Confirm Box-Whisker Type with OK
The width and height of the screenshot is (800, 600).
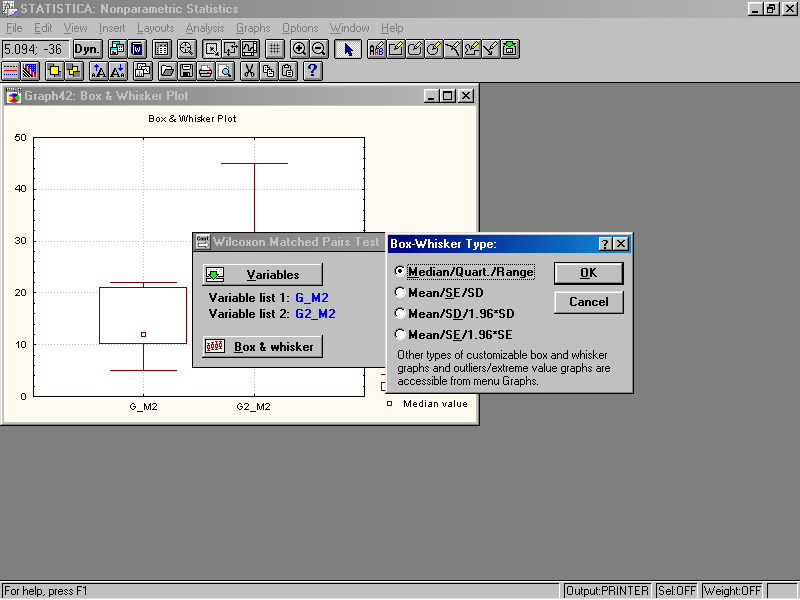coord(588,273)
